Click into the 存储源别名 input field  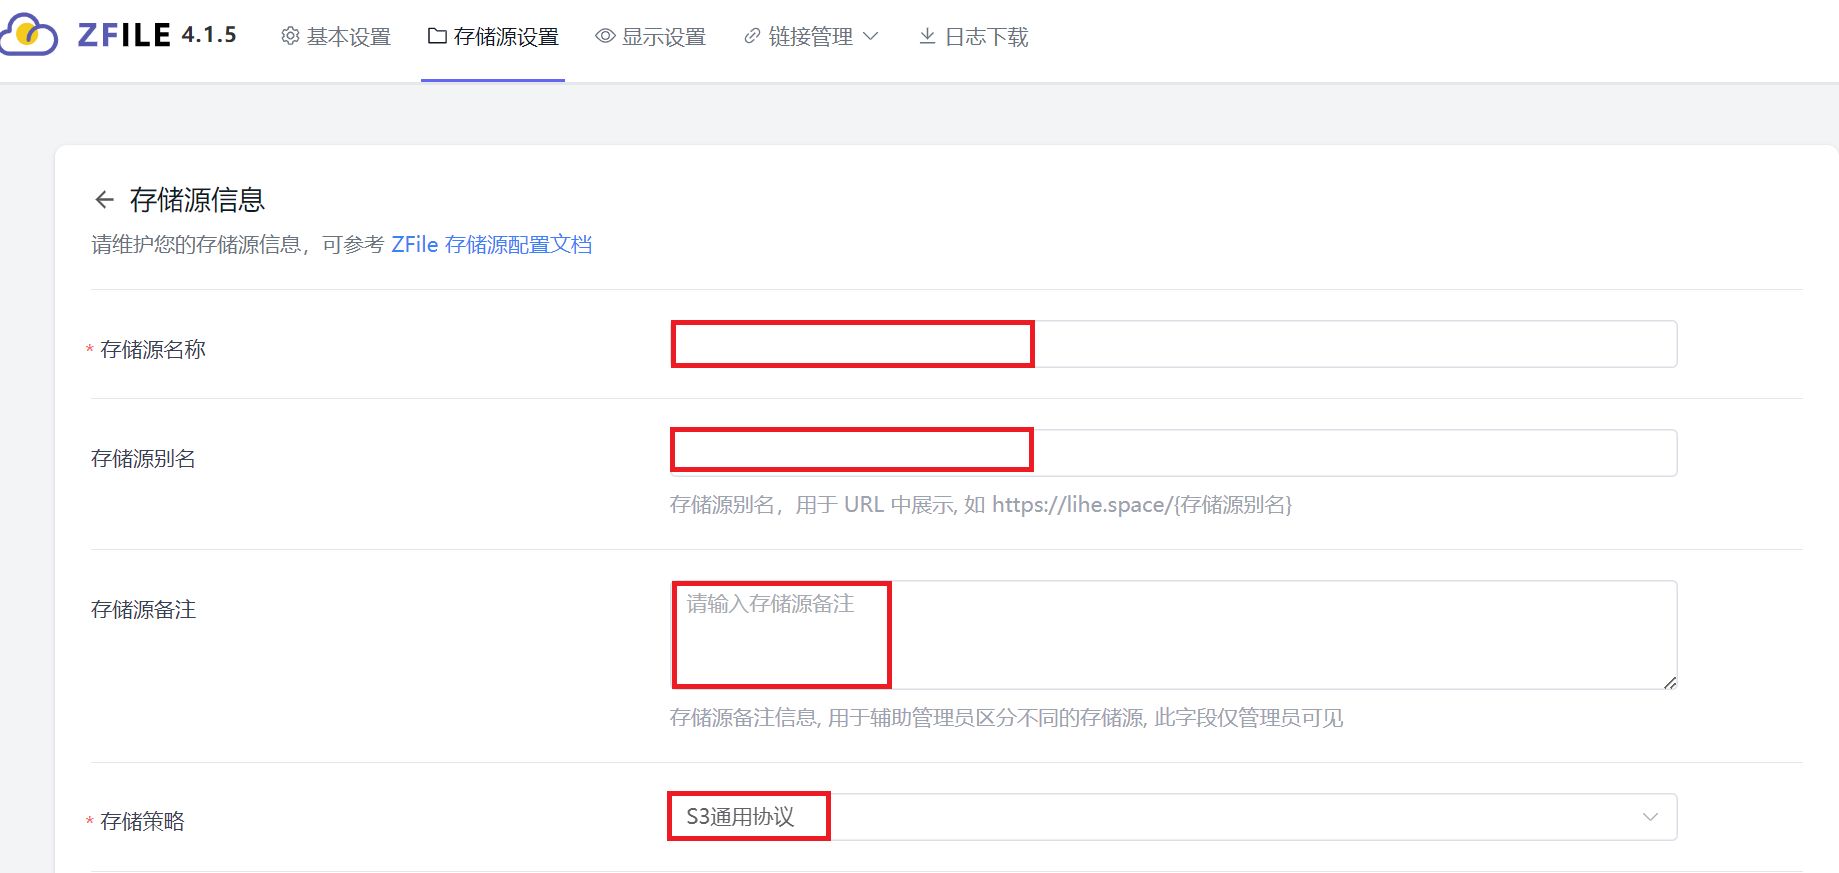click(x=1173, y=453)
